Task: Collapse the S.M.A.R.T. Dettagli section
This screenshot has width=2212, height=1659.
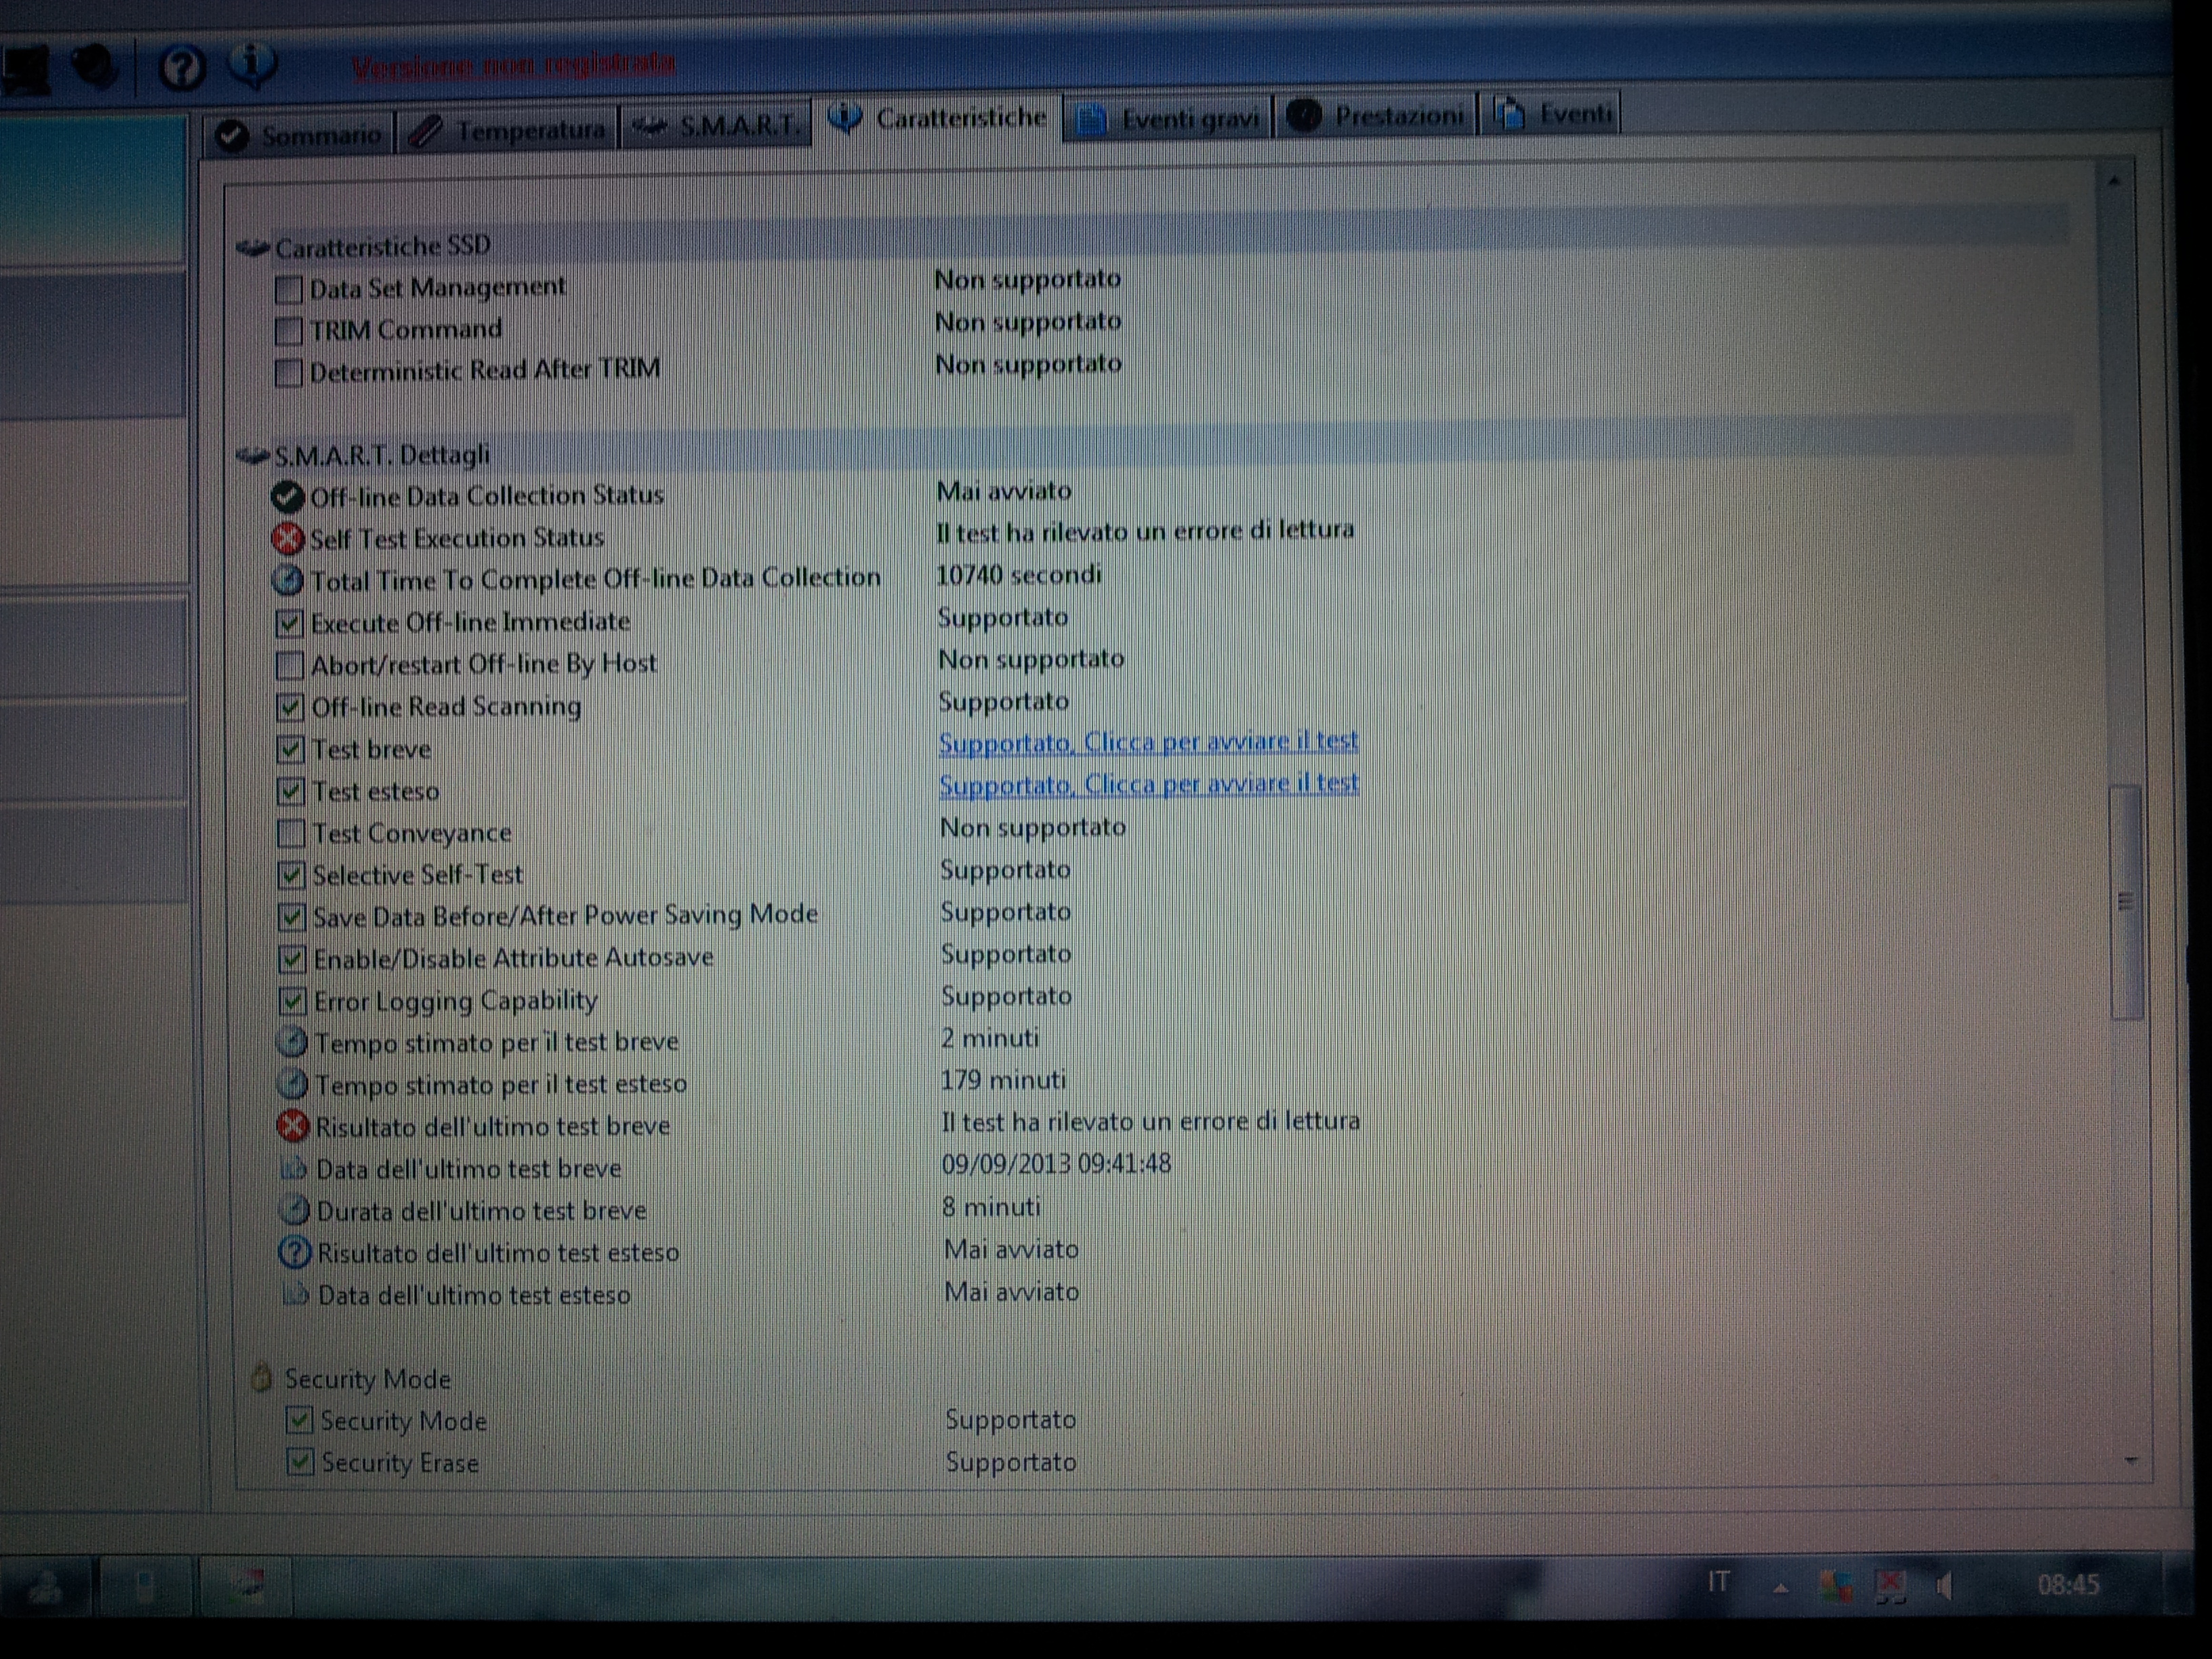Action: pyautogui.click(x=253, y=457)
